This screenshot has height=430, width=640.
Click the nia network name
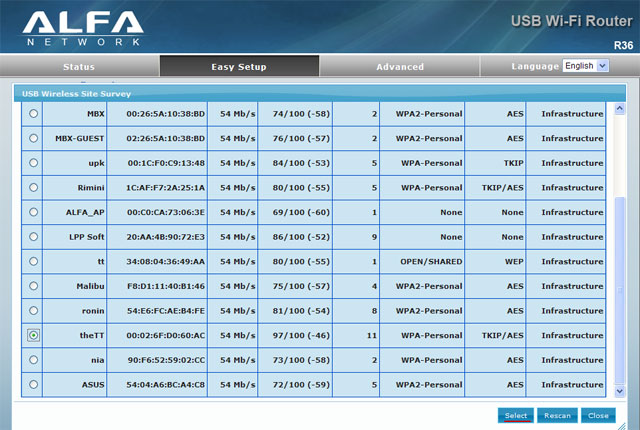tap(98, 360)
